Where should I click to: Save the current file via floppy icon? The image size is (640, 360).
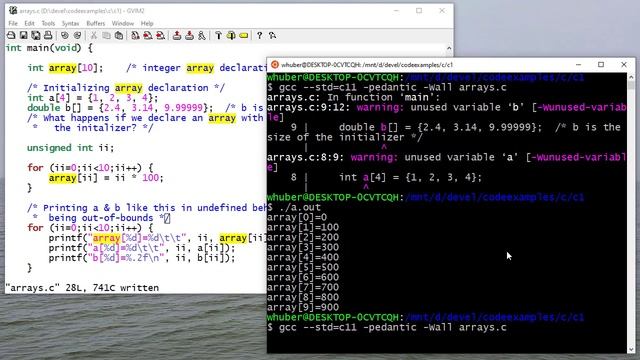coord(23,36)
